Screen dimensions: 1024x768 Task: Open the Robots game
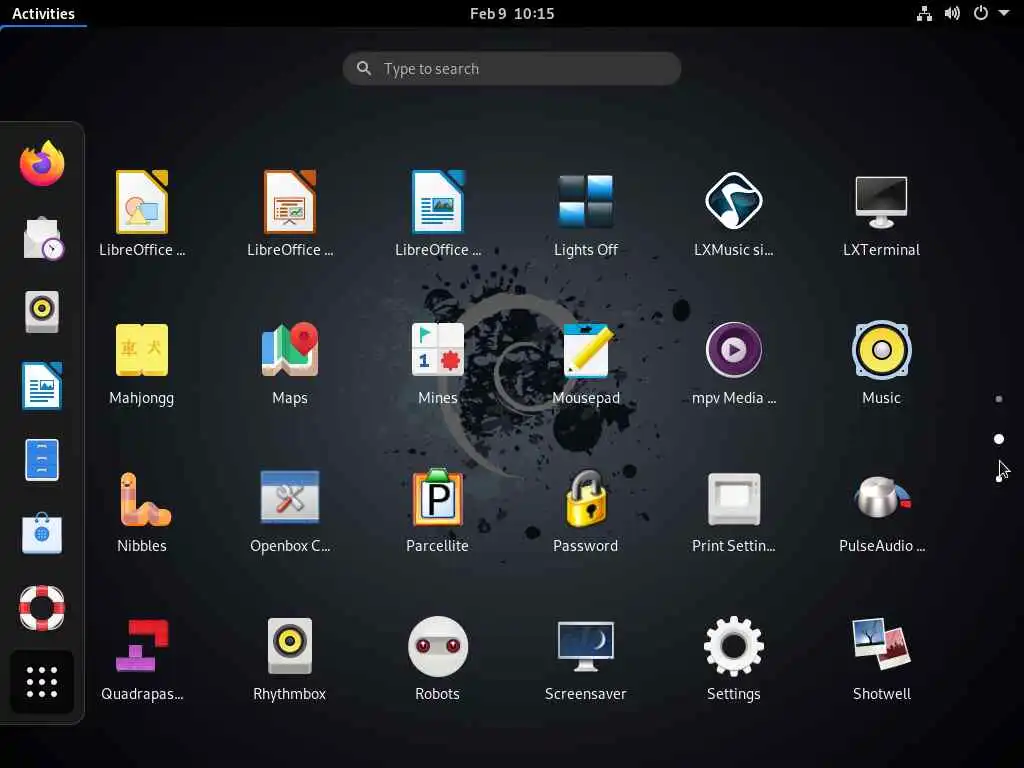(x=438, y=646)
